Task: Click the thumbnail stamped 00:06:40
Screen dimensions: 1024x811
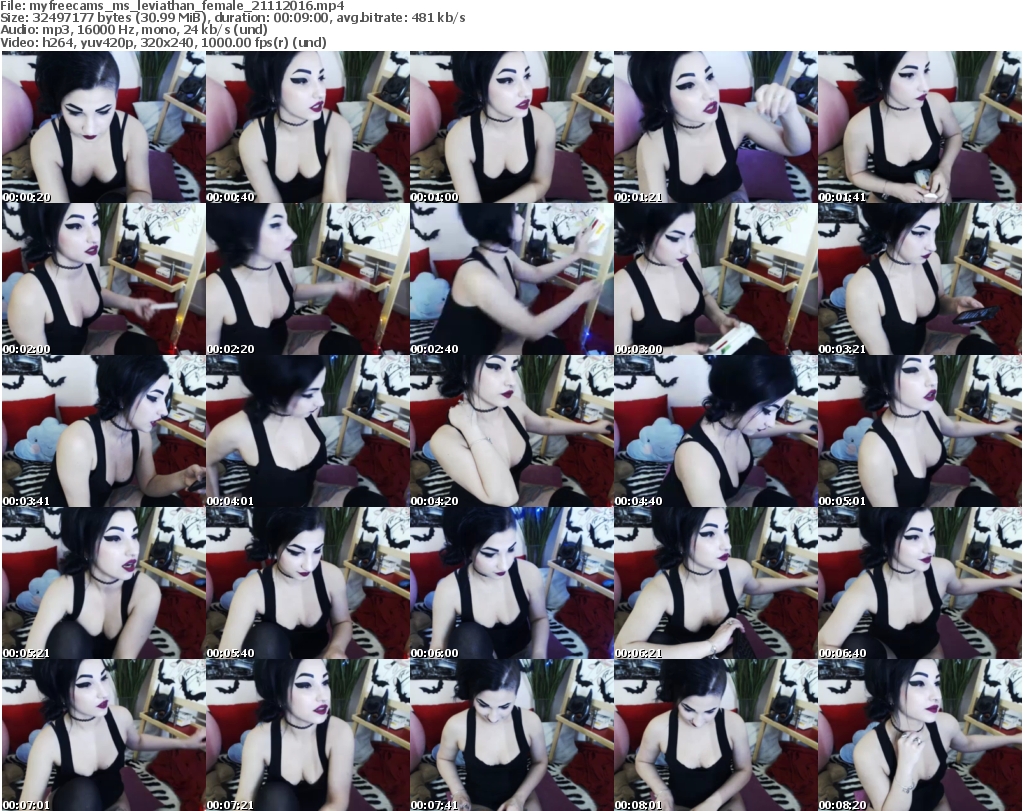Action: click(920, 583)
